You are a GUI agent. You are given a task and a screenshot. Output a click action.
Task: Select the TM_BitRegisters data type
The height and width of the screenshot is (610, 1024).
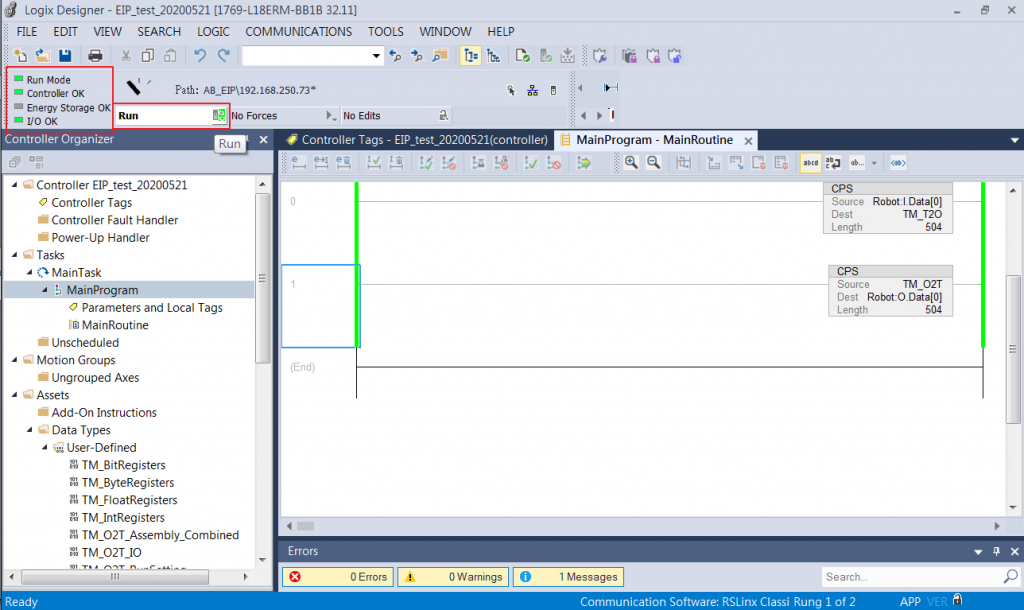pos(123,465)
